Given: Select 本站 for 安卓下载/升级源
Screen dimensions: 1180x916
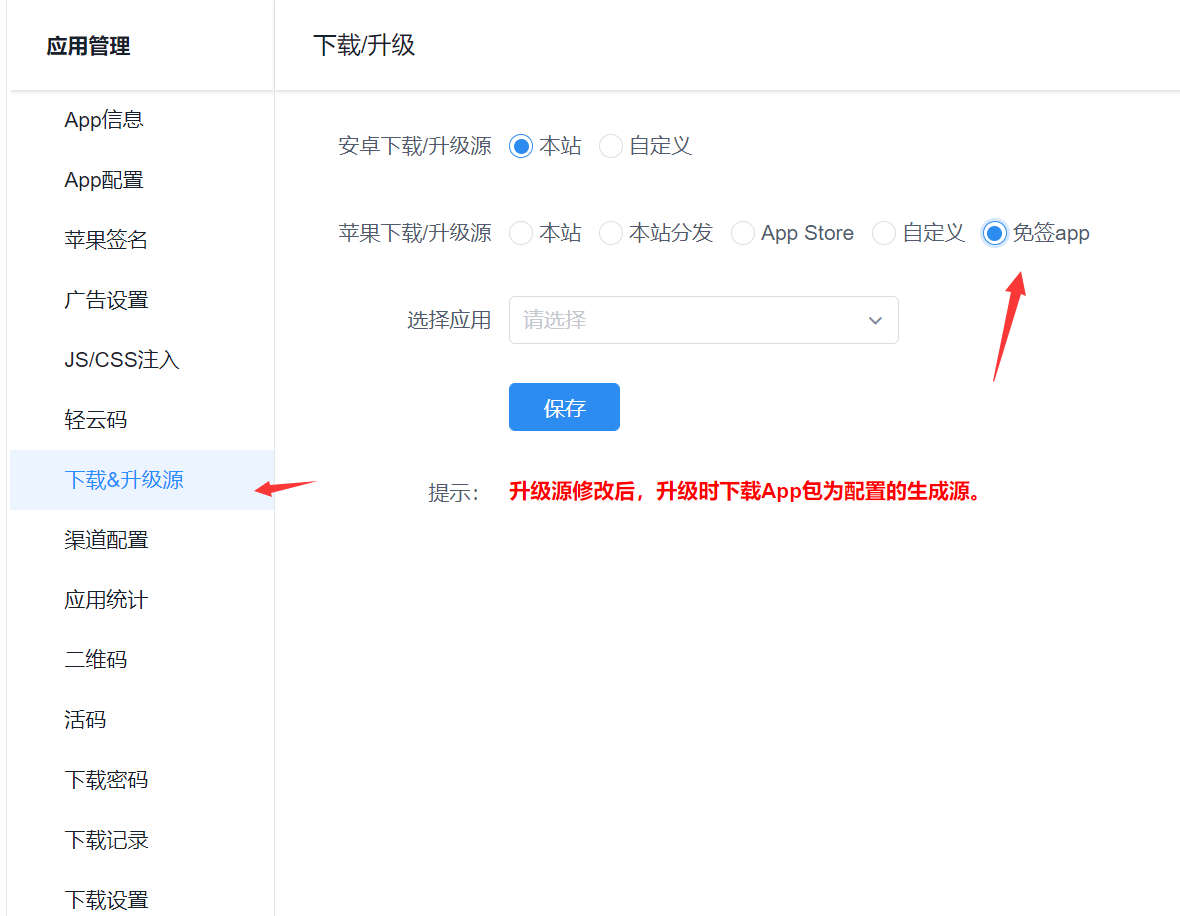Looking at the screenshot, I should click(521, 146).
